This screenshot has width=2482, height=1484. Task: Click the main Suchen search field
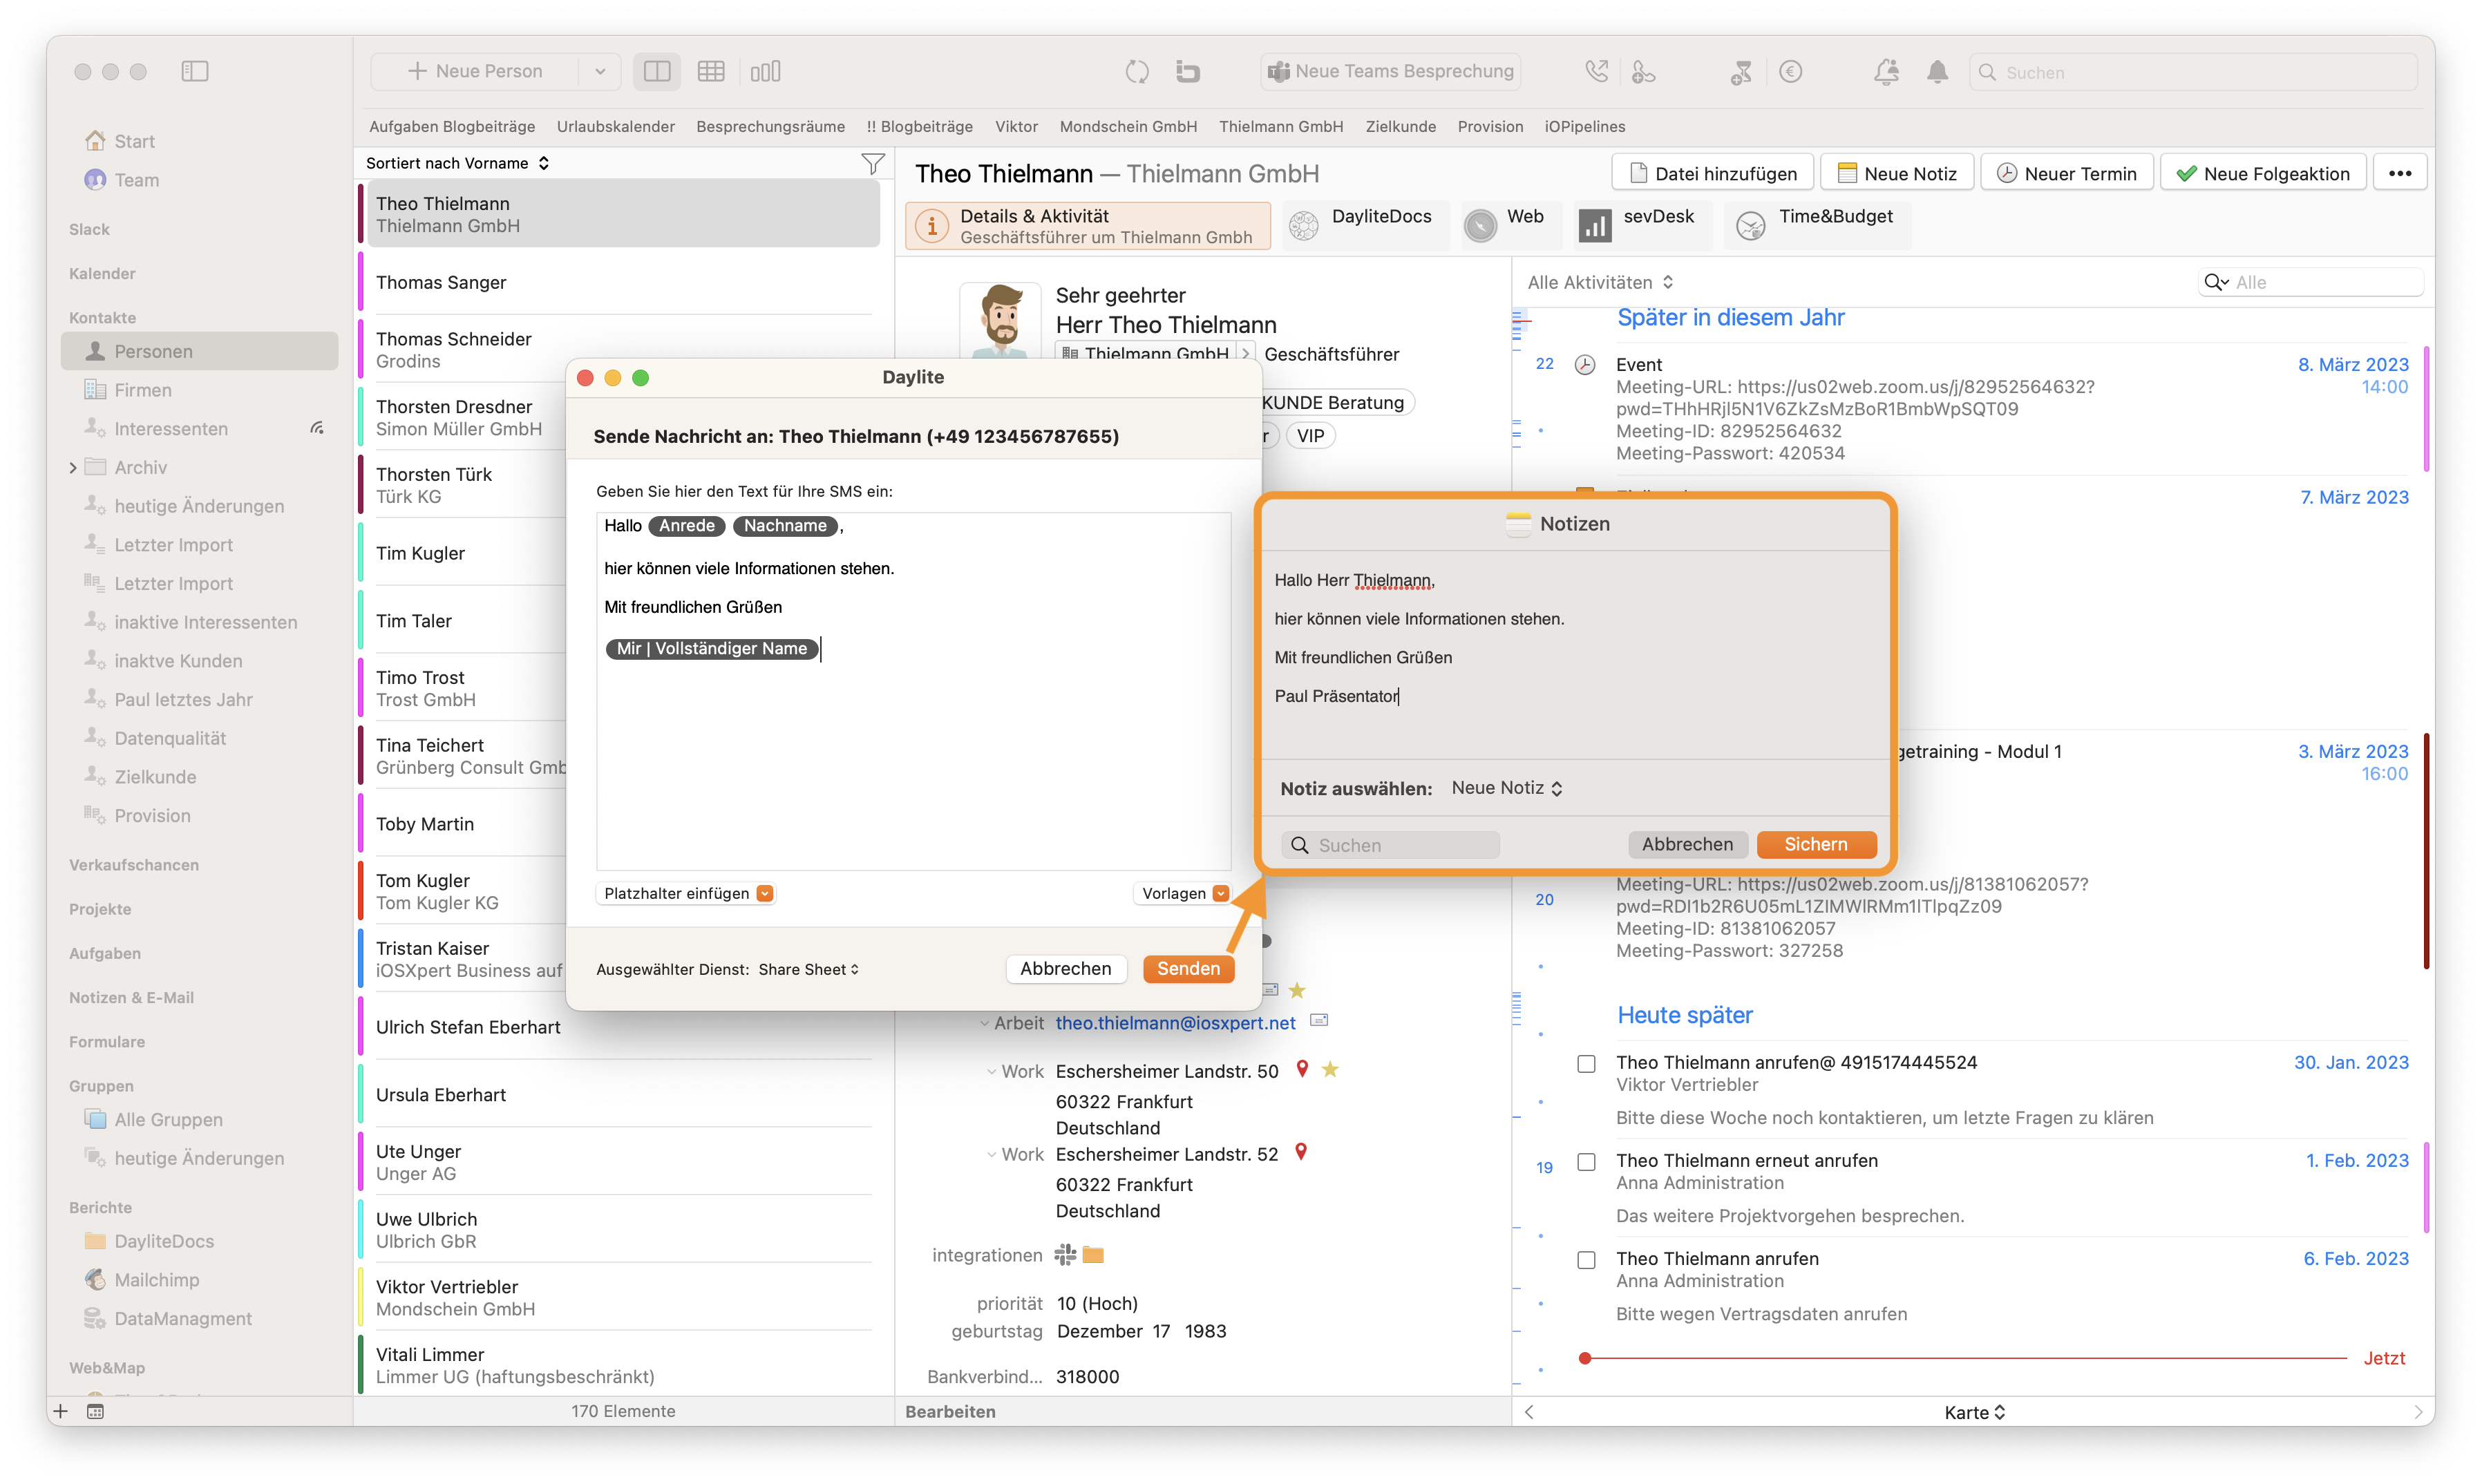click(x=2193, y=72)
